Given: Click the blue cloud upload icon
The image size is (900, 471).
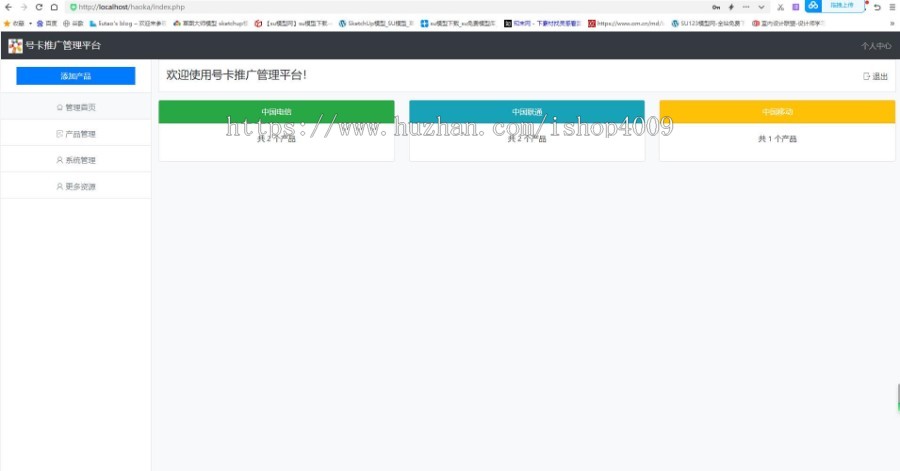Looking at the screenshot, I should coord(813,6).
